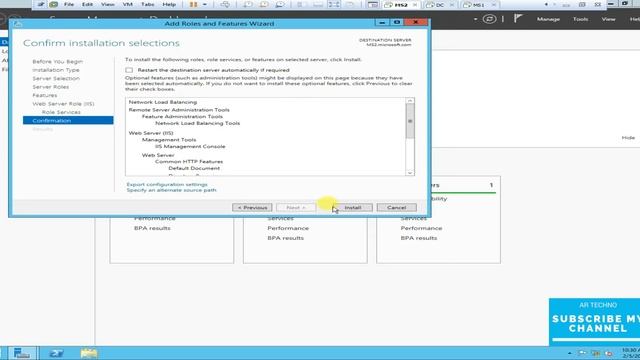Select Feature Administration Tools row
This screenshot has height=360, width=640.
(182, 116)
